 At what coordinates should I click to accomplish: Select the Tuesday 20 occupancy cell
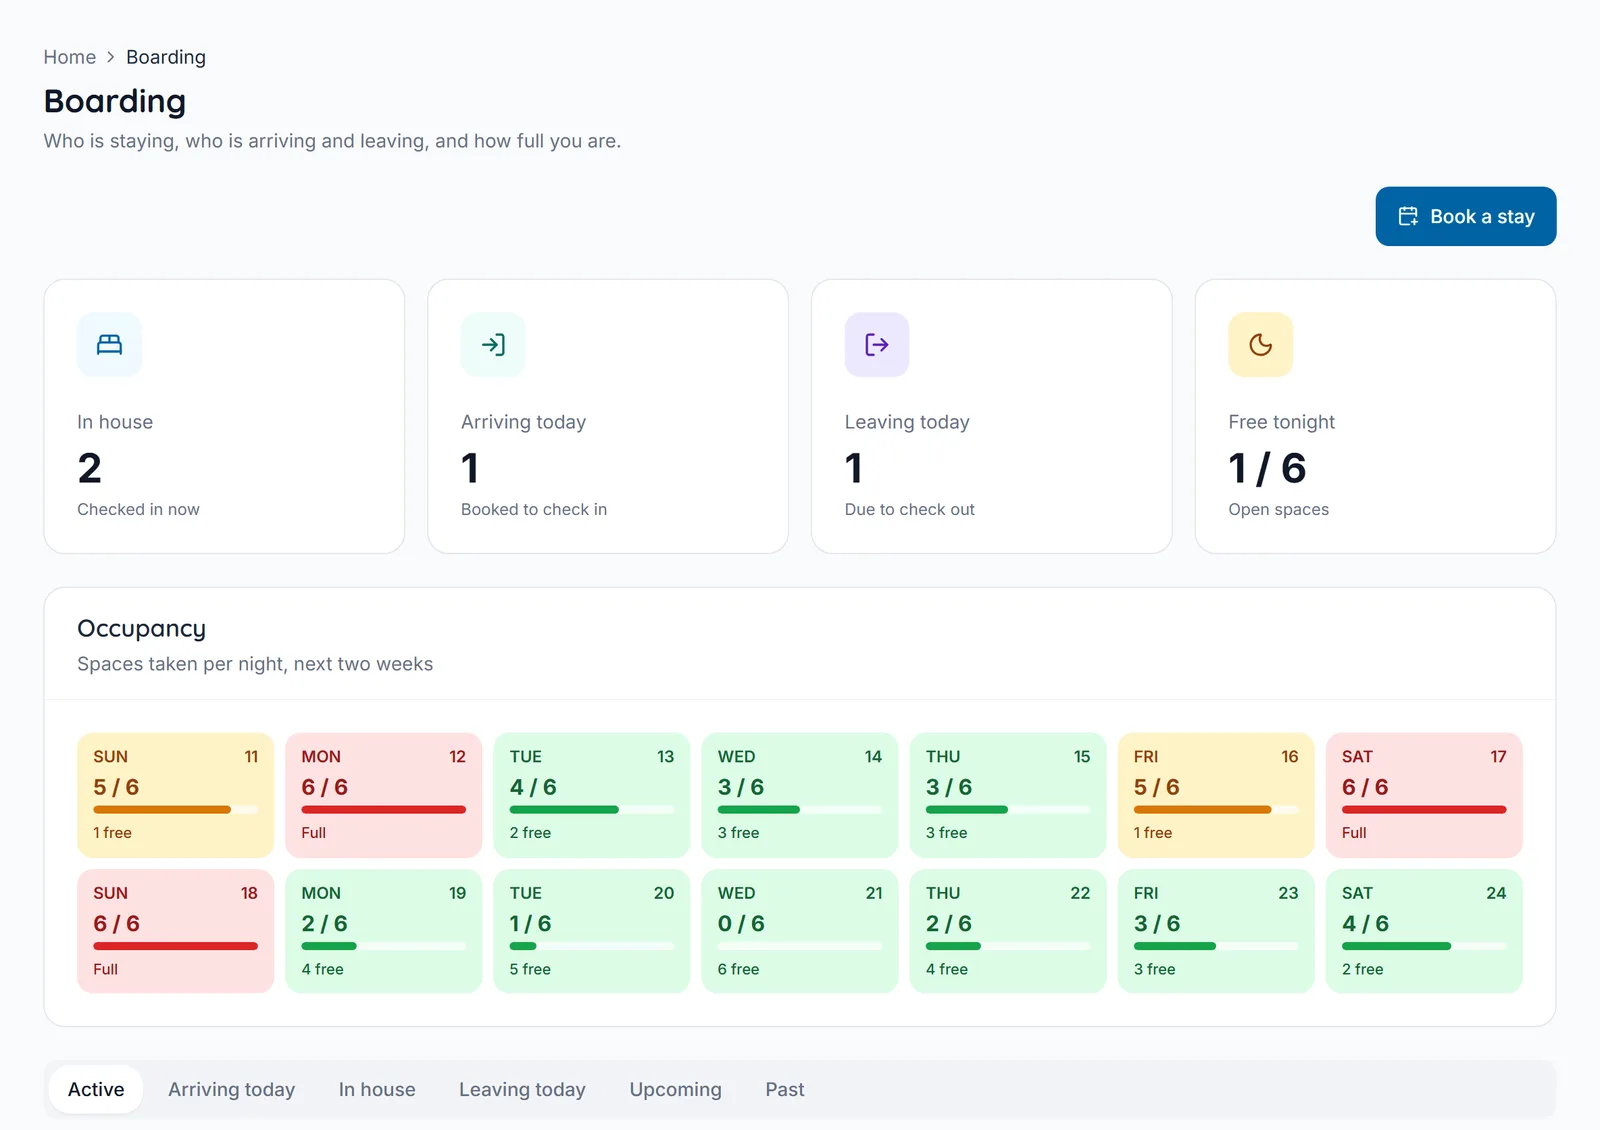coord(592,931)
